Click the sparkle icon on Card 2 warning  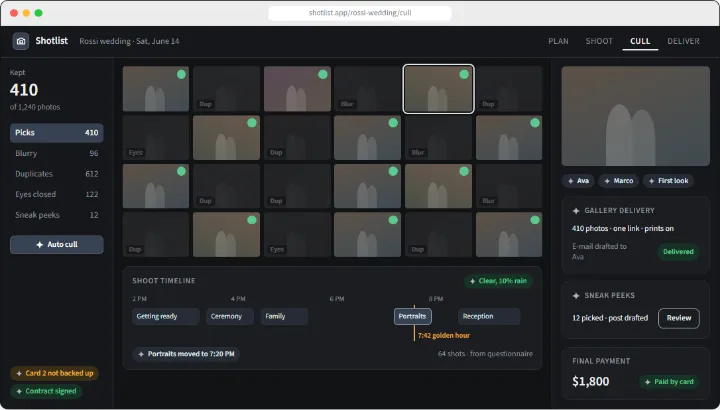19,373
